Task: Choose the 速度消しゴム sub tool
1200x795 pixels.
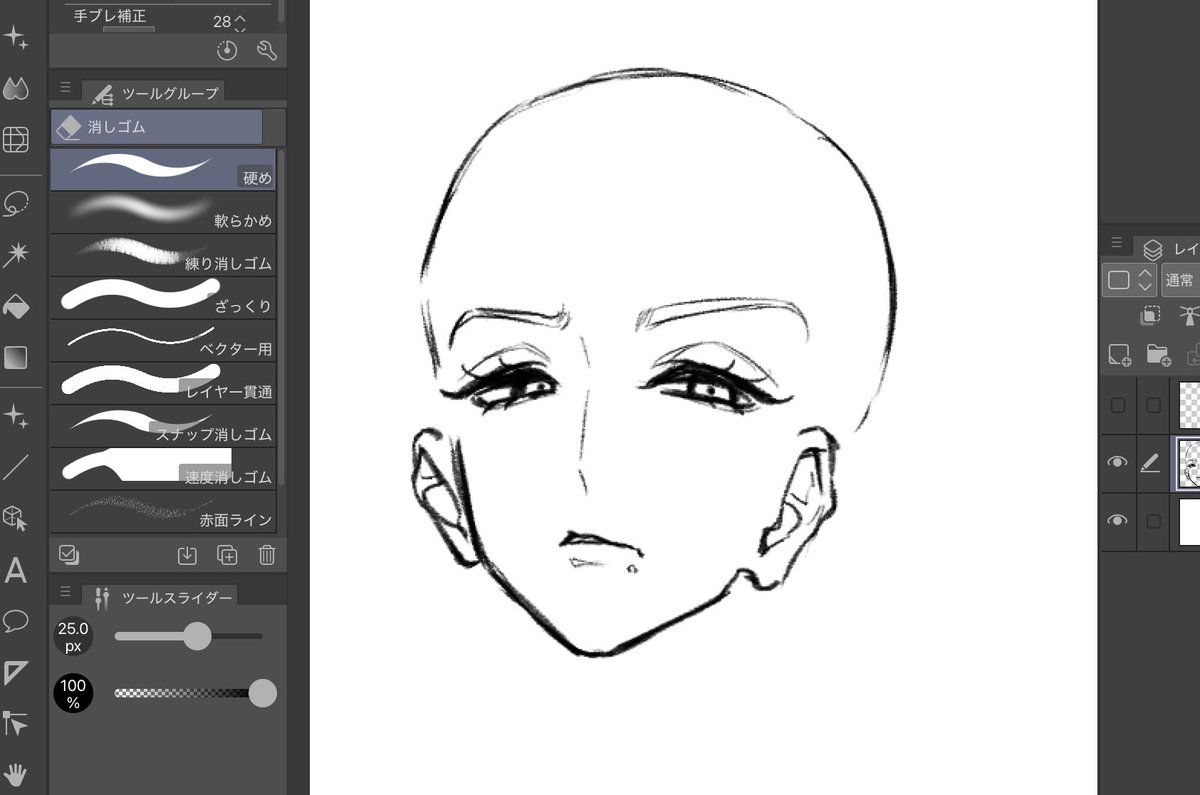Action: point(163,468)
